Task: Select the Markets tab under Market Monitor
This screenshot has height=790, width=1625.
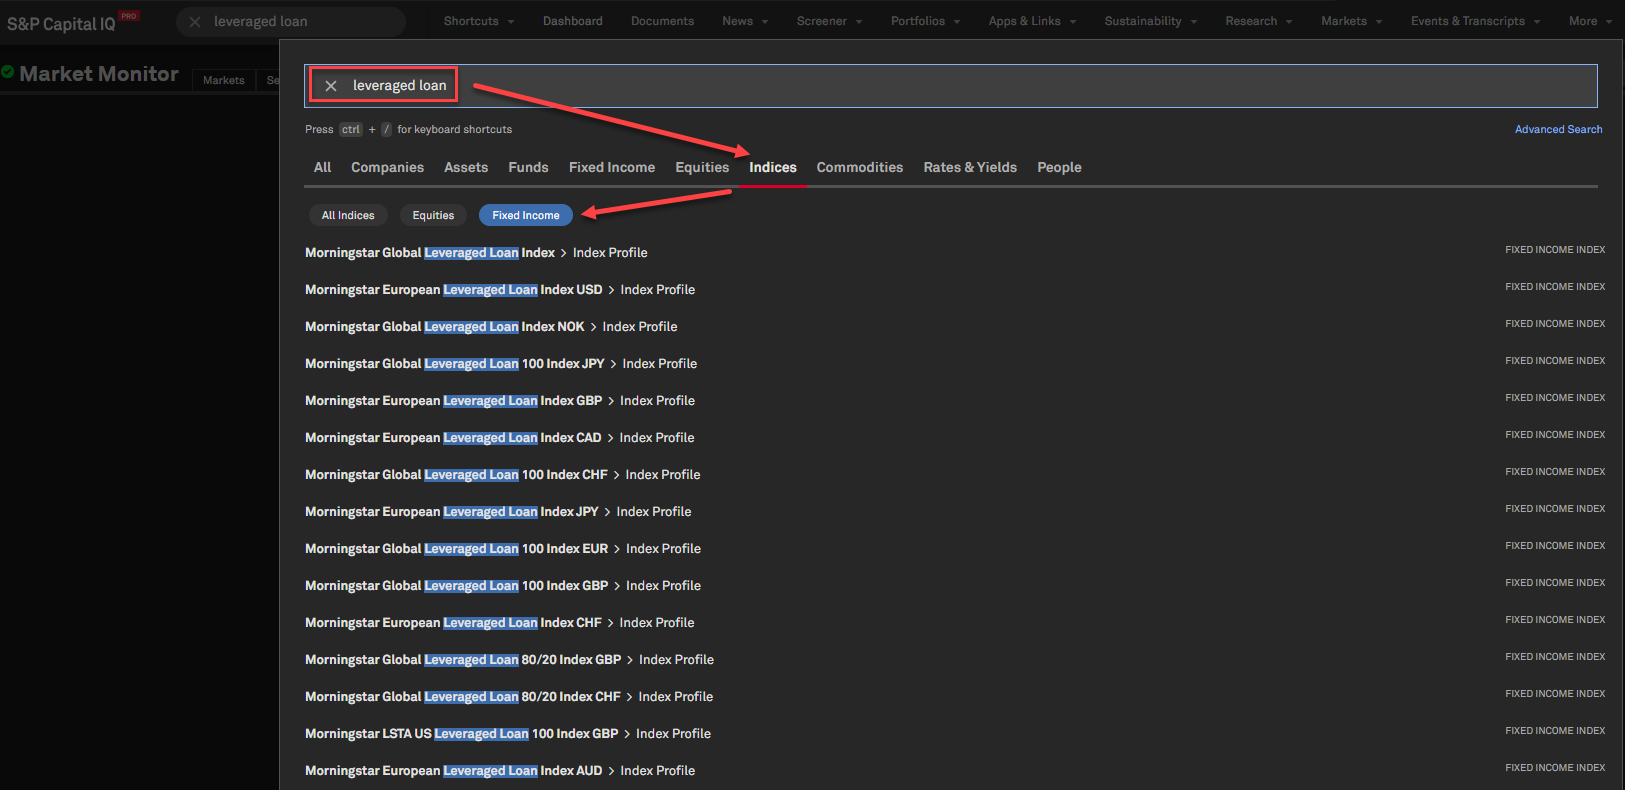Action: (x=223, y=80)
